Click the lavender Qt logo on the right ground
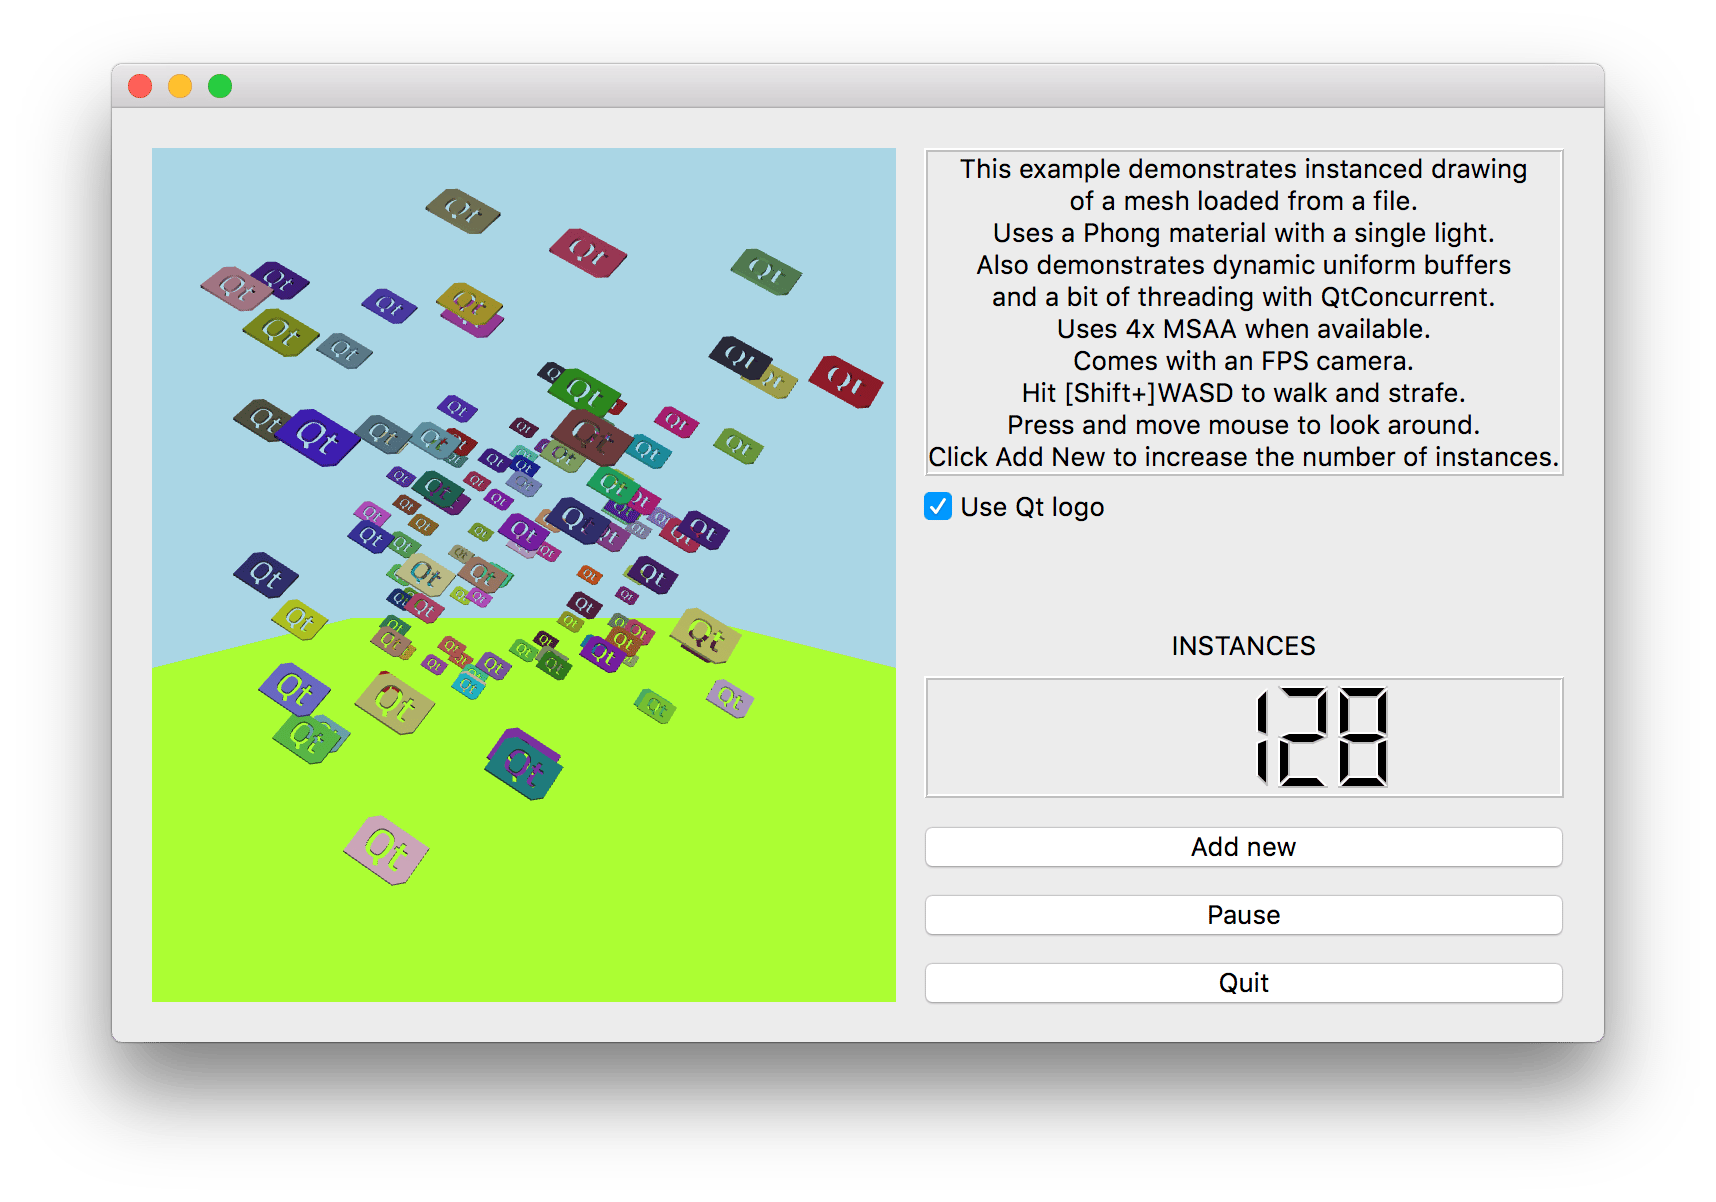The width and height of the screenshot is (1716, 1202). coord(730,697)
